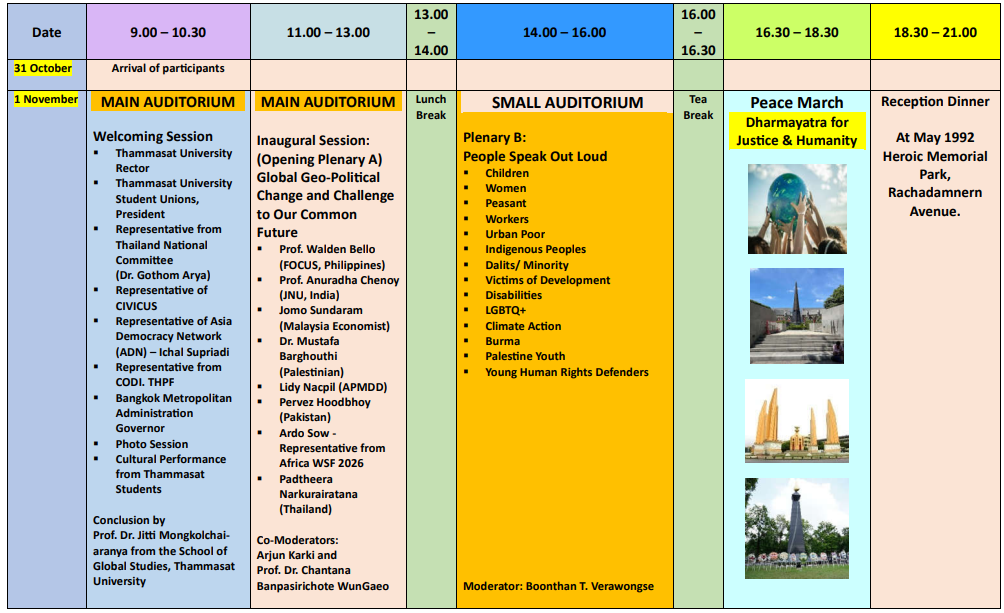The image size is (1004, 613).
Task: Click the SMALL AUDITORIUM heading
Action: pos(567,103)
